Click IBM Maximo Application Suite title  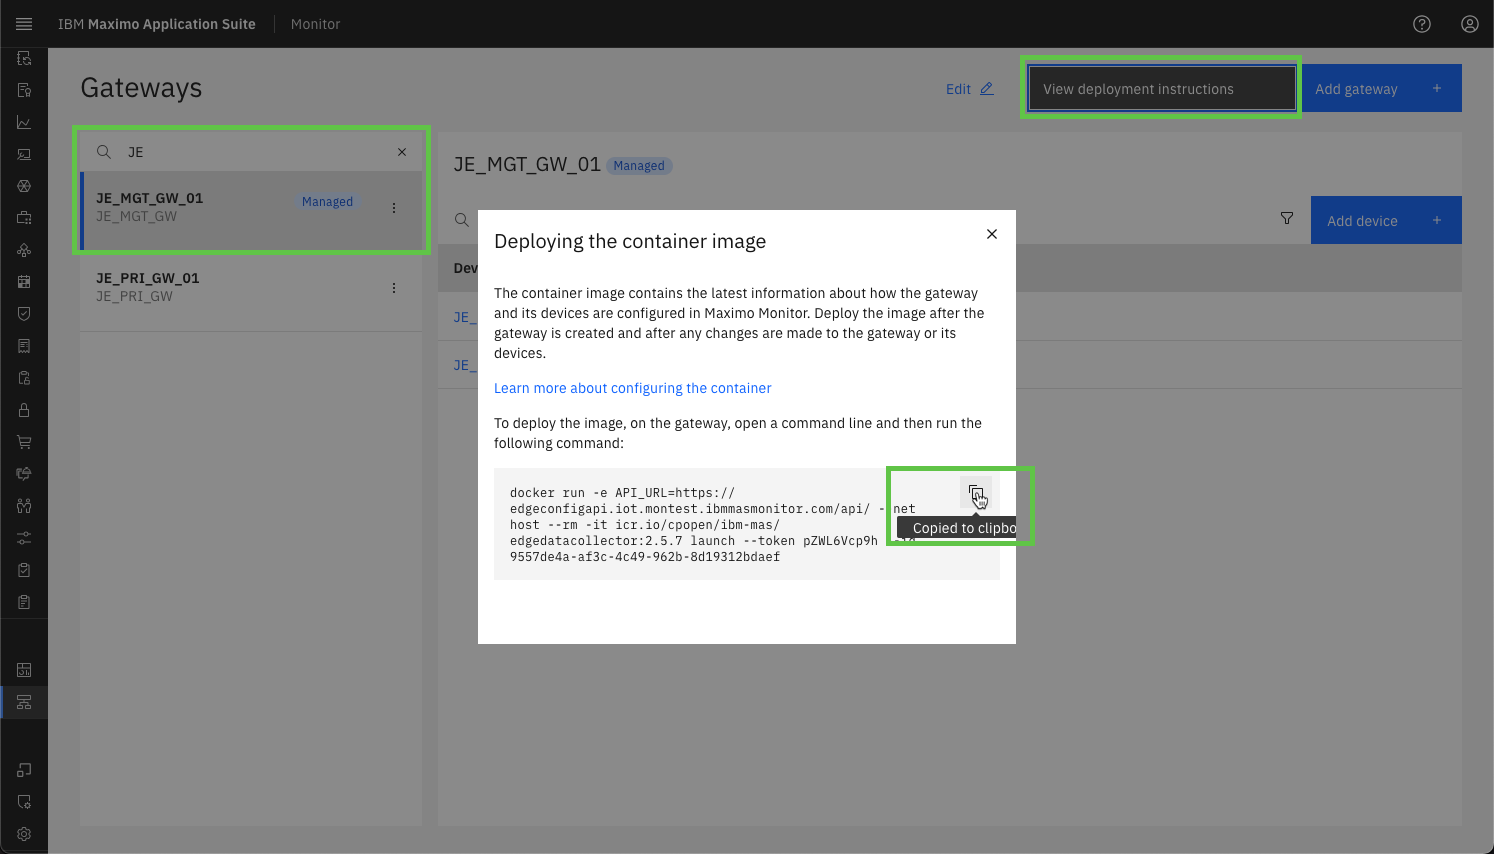pos(157,24)
